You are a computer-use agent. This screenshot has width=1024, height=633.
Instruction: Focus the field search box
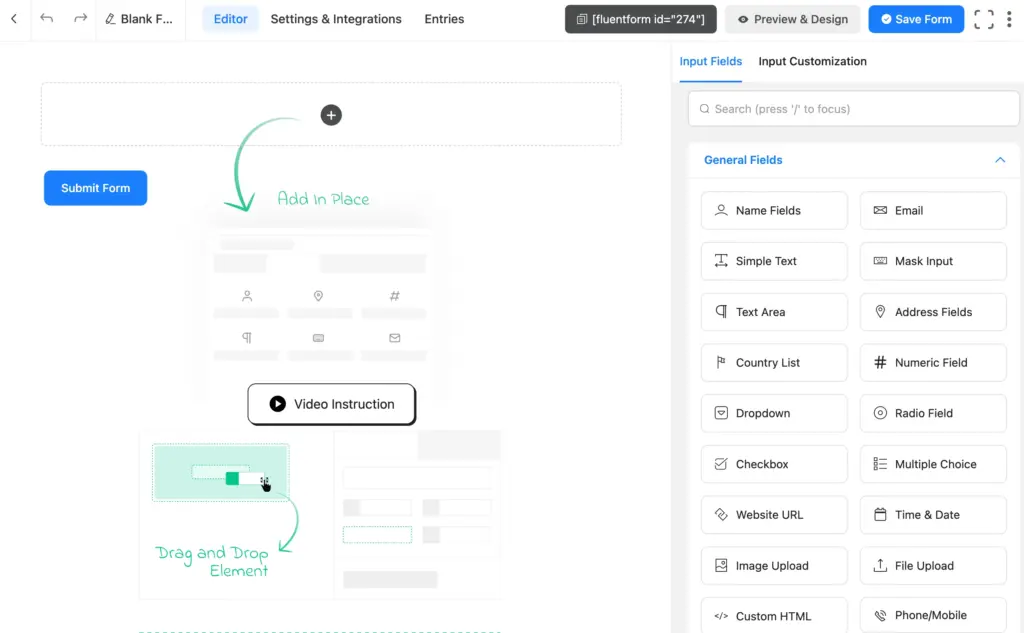click(x=853, y=108)
